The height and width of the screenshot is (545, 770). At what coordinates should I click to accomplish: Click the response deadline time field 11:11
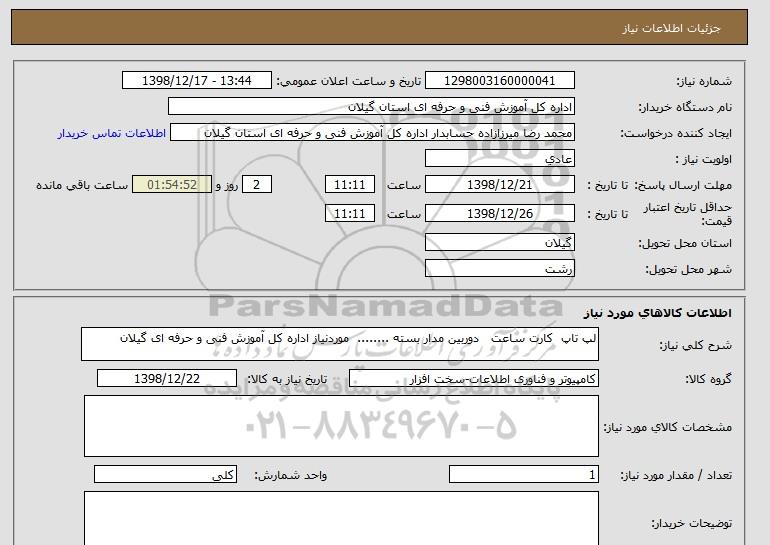coord(350,185)
